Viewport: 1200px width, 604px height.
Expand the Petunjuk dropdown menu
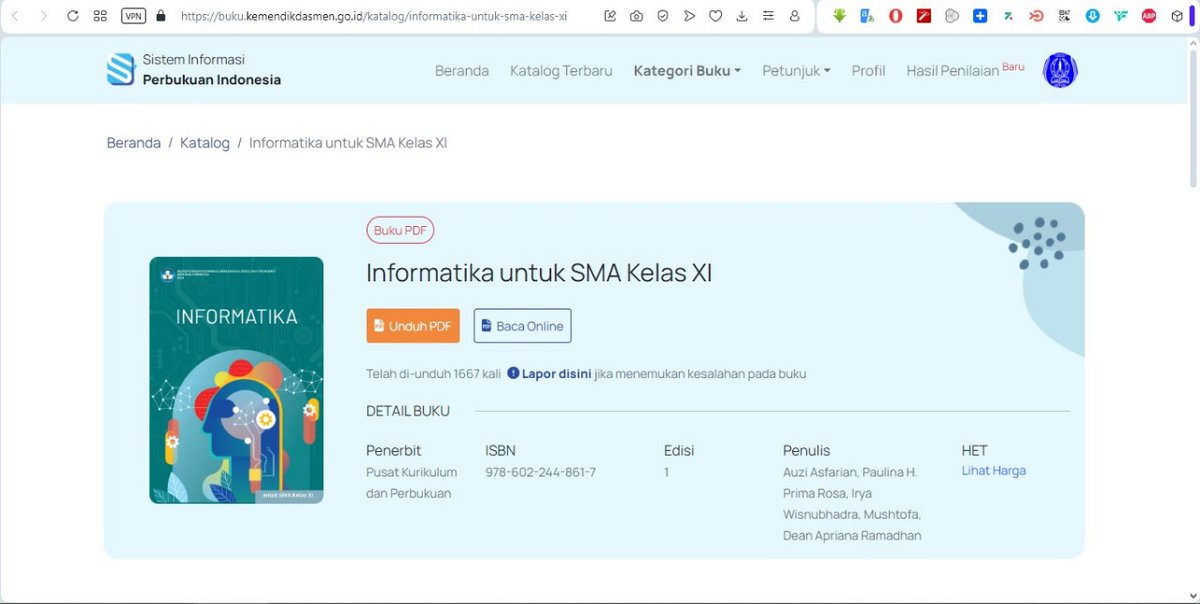pos(795,71)
